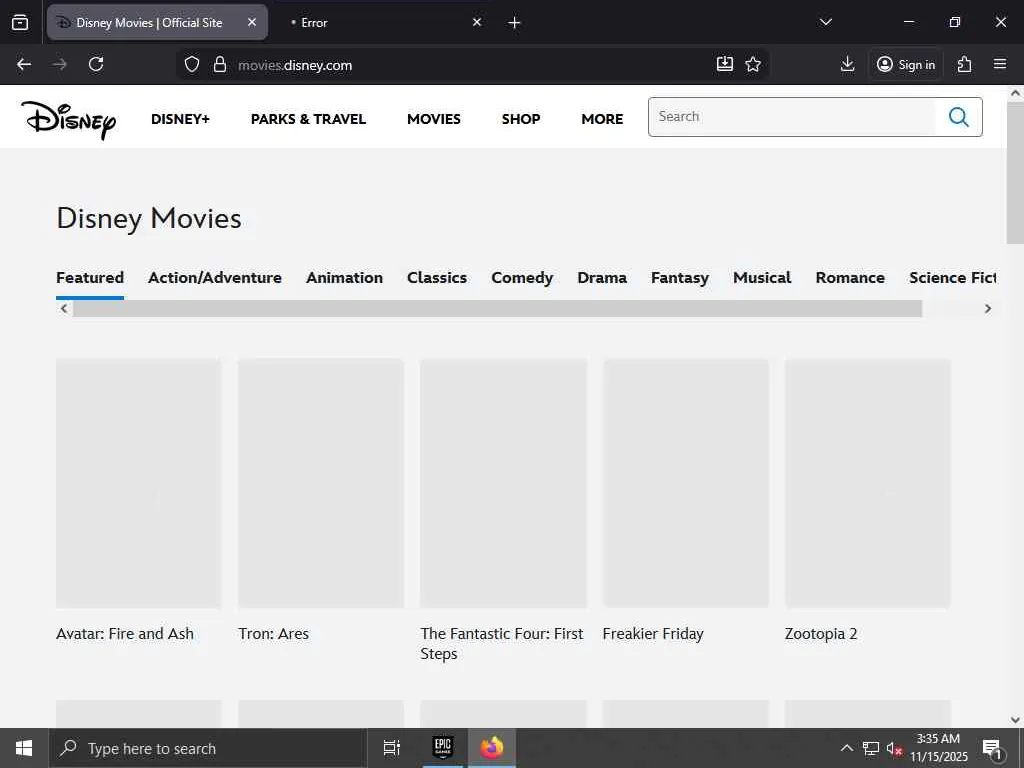Open Windows Start menu
The width and height of the screenshot is (1024, 768).
[x=24, y=748]
